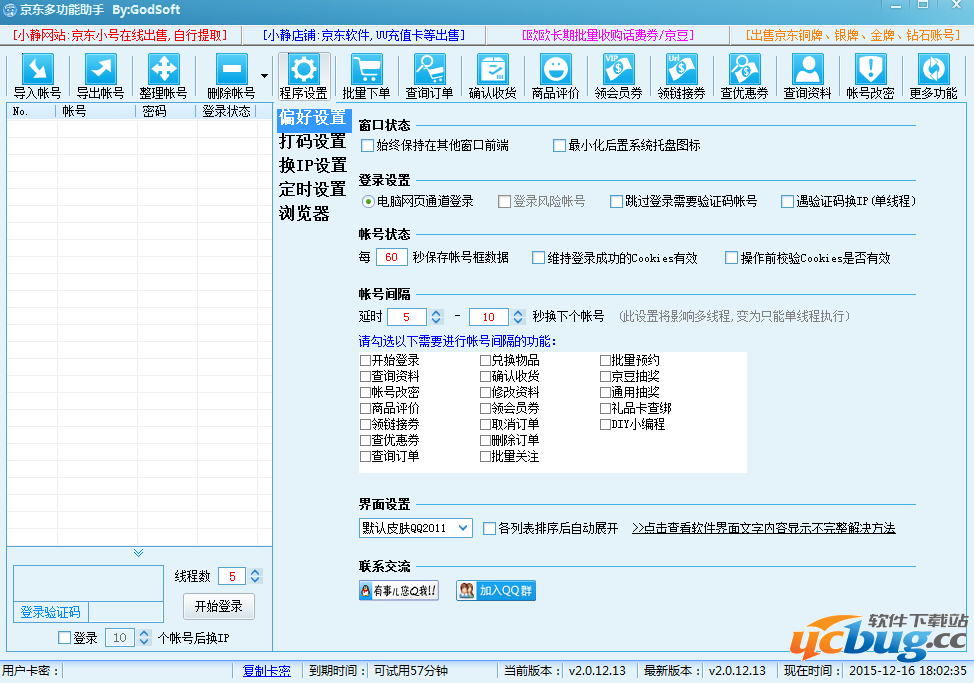Click the 线程数 stepper arrows
The height and width of the screenshot is (683, 974).
255,576
